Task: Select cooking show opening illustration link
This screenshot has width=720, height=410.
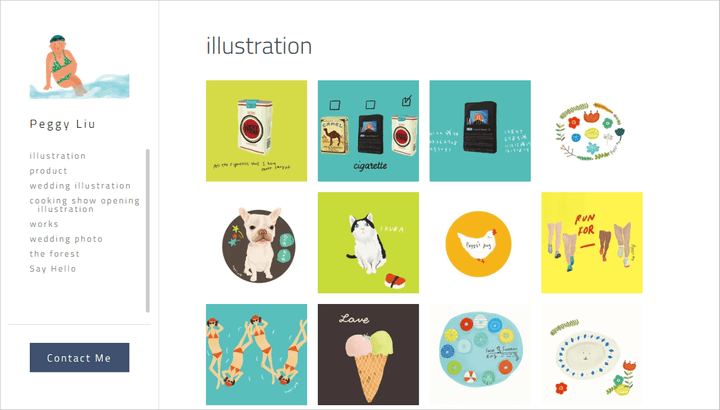Action: [84, 205]
